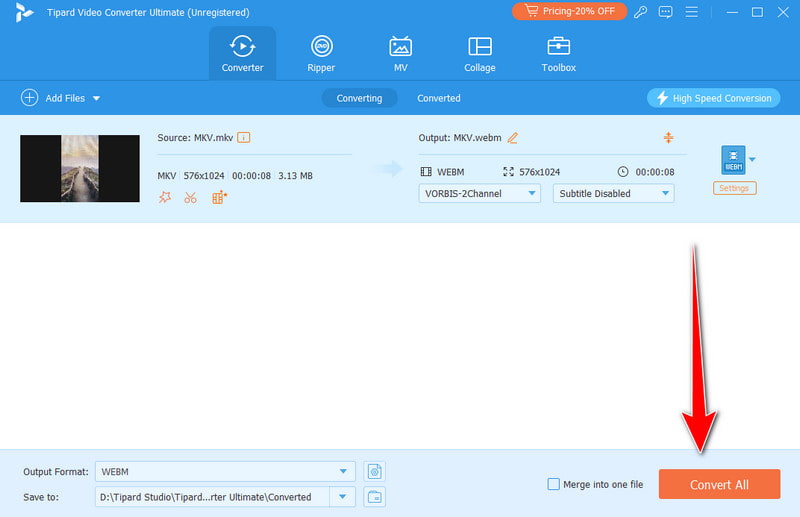Click the Add Files plus icon
The image size is (800, 517).
tap(29, 97)
